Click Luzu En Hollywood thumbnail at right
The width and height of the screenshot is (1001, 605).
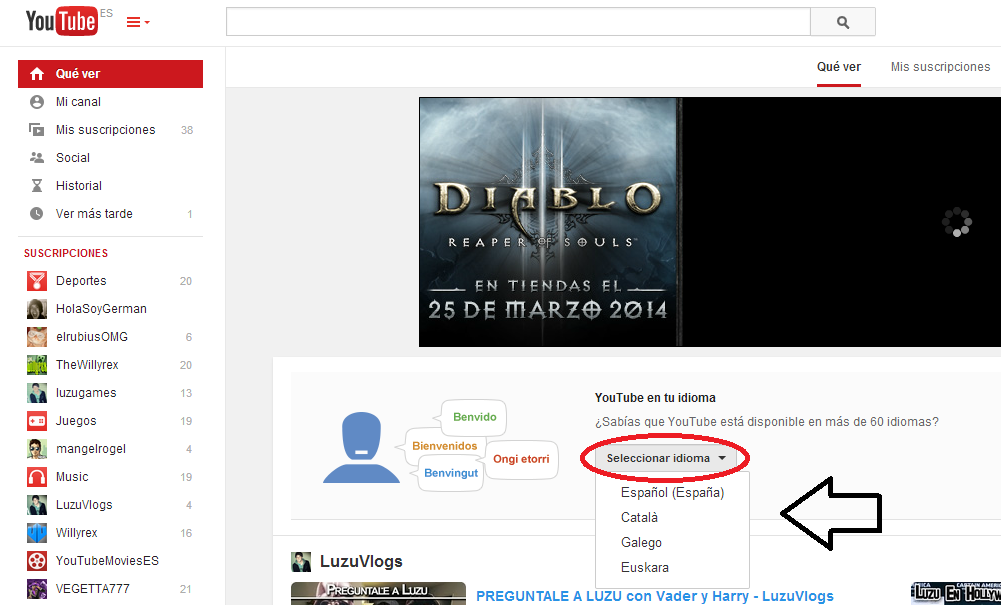click(956, 594)
